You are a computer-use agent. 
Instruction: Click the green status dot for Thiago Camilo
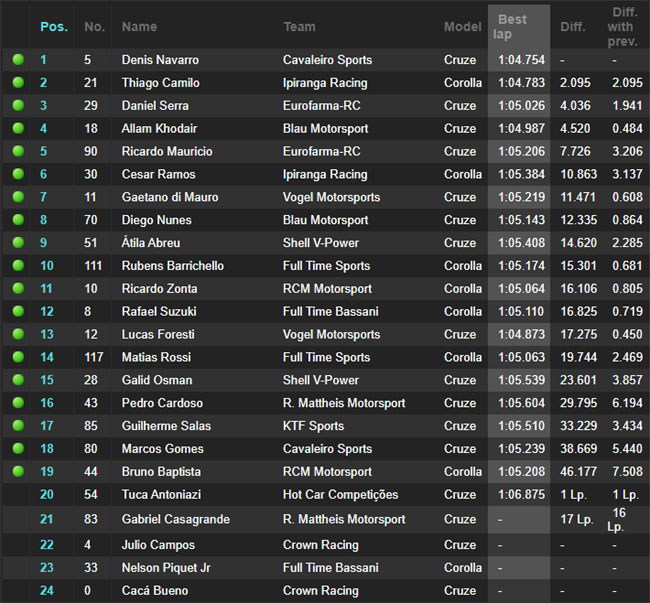tap(18, 82)
